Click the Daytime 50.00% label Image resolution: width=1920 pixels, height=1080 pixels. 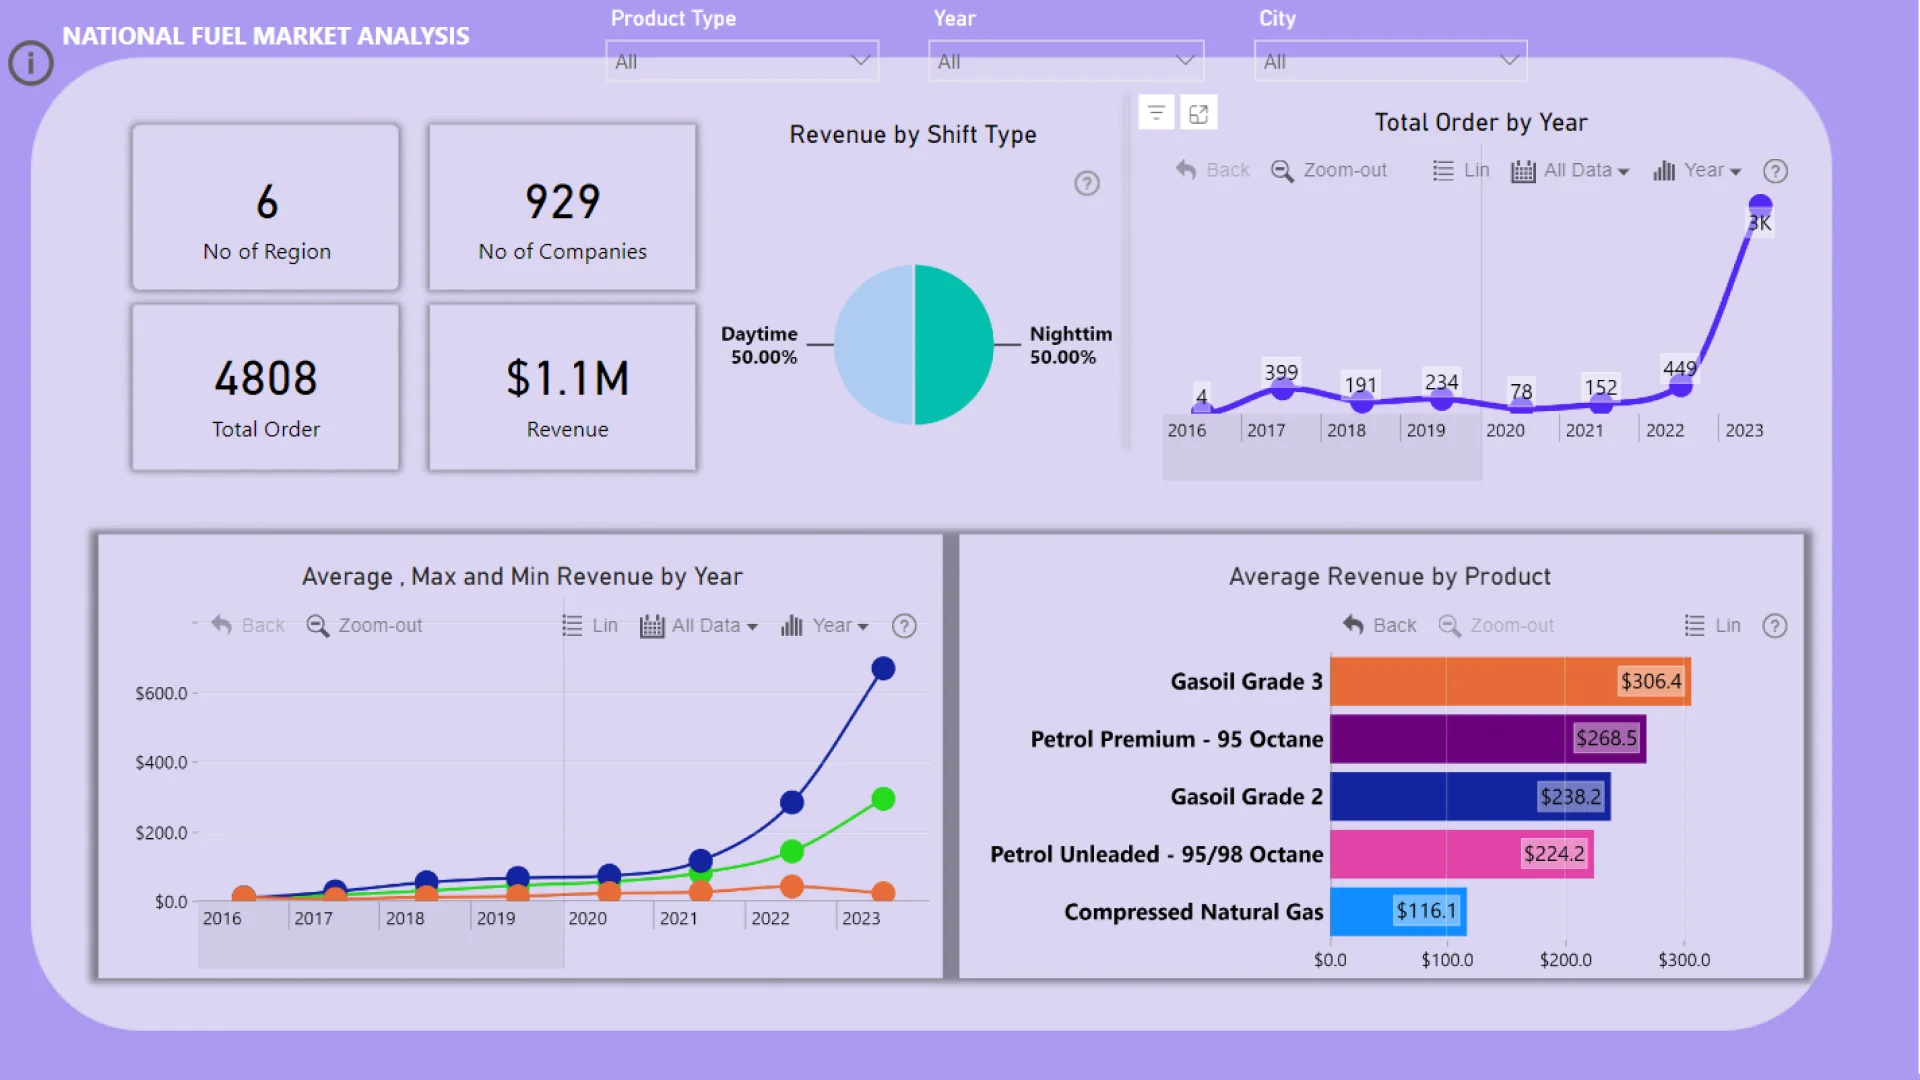(760, 345)
